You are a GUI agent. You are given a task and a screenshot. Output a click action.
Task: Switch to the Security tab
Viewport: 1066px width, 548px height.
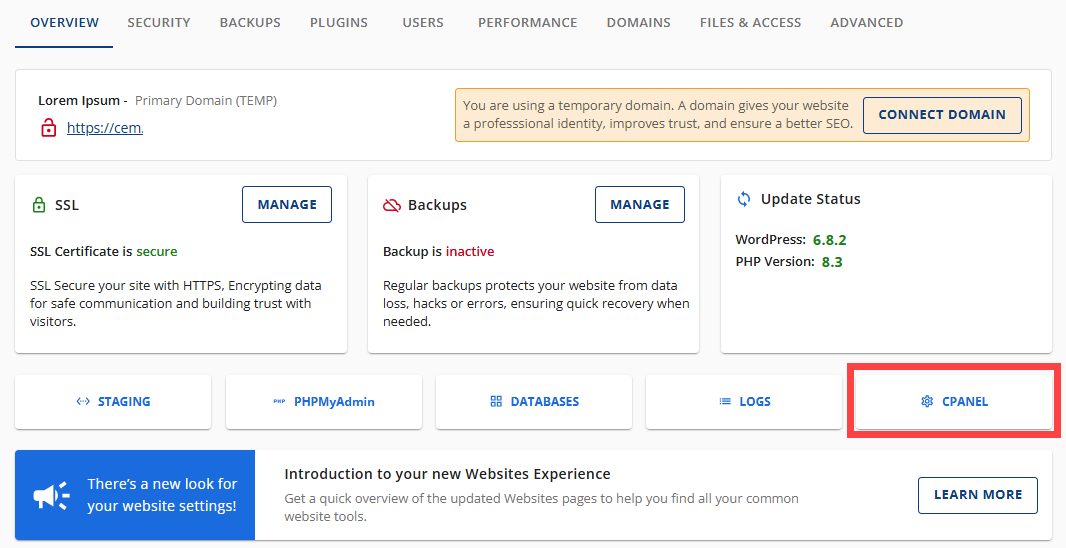pyautogui.click(x=158, y=23)
